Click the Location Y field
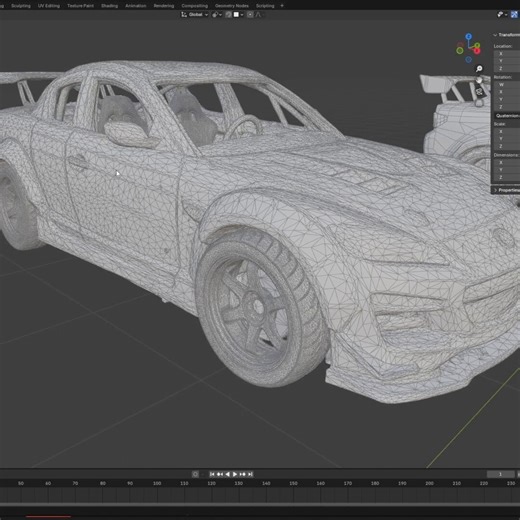This screenshot has height=520, width=520. (507, 61)
